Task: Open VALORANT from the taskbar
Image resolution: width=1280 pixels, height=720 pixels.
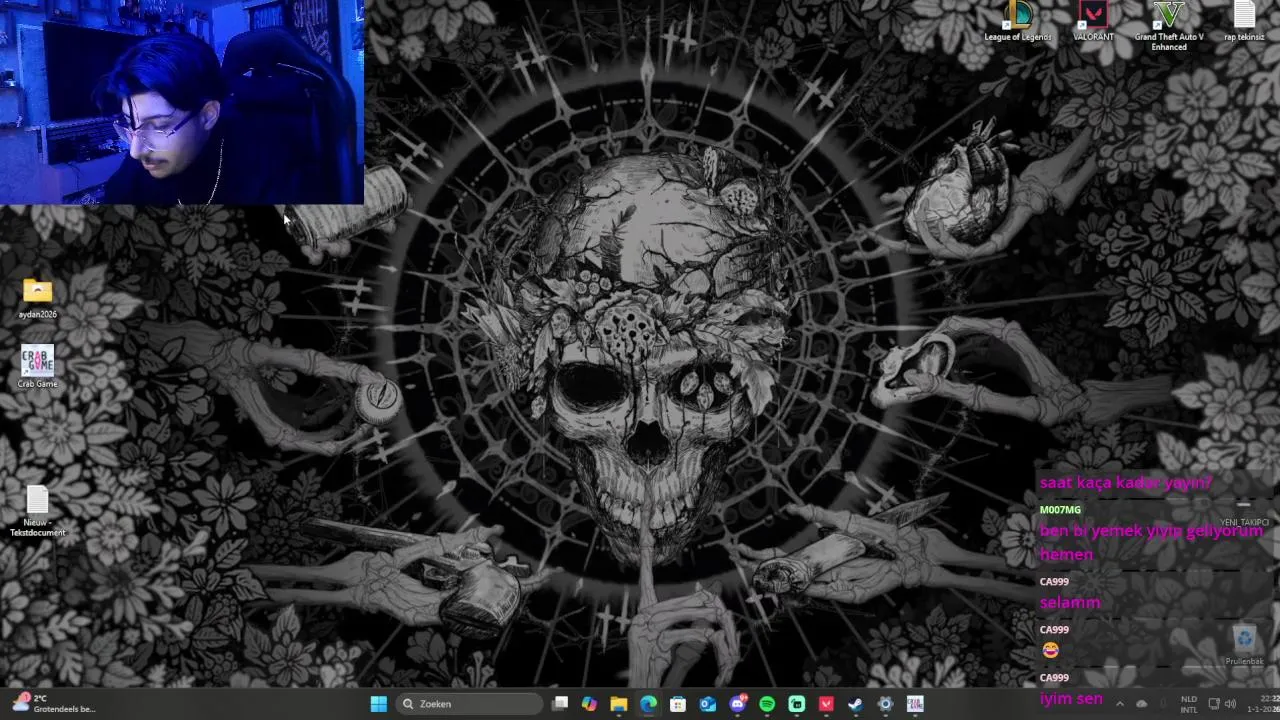Action: (826, 704)
